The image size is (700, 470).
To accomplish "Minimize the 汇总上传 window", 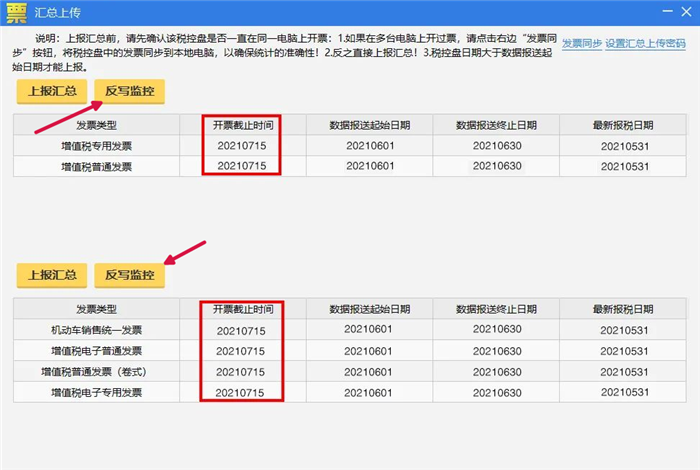I will coord(667,11).
